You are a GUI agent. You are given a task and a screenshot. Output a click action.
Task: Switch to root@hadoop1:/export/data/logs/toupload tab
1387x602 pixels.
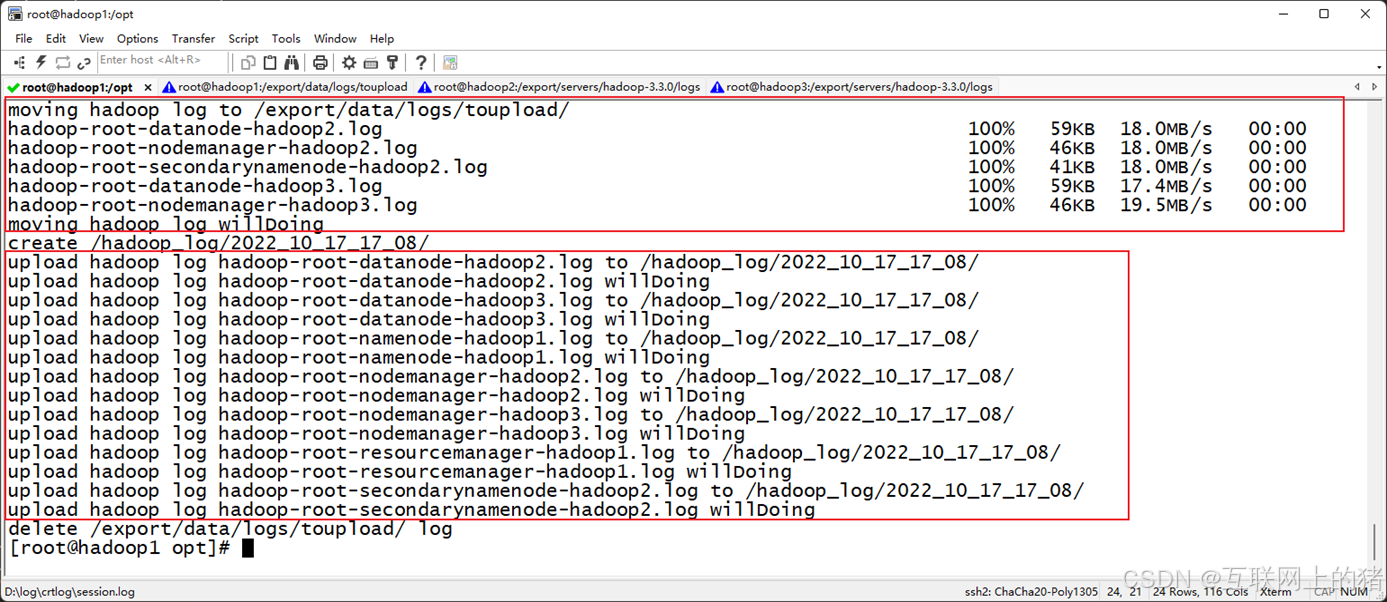pyautogui.click(x=285, y=87)
